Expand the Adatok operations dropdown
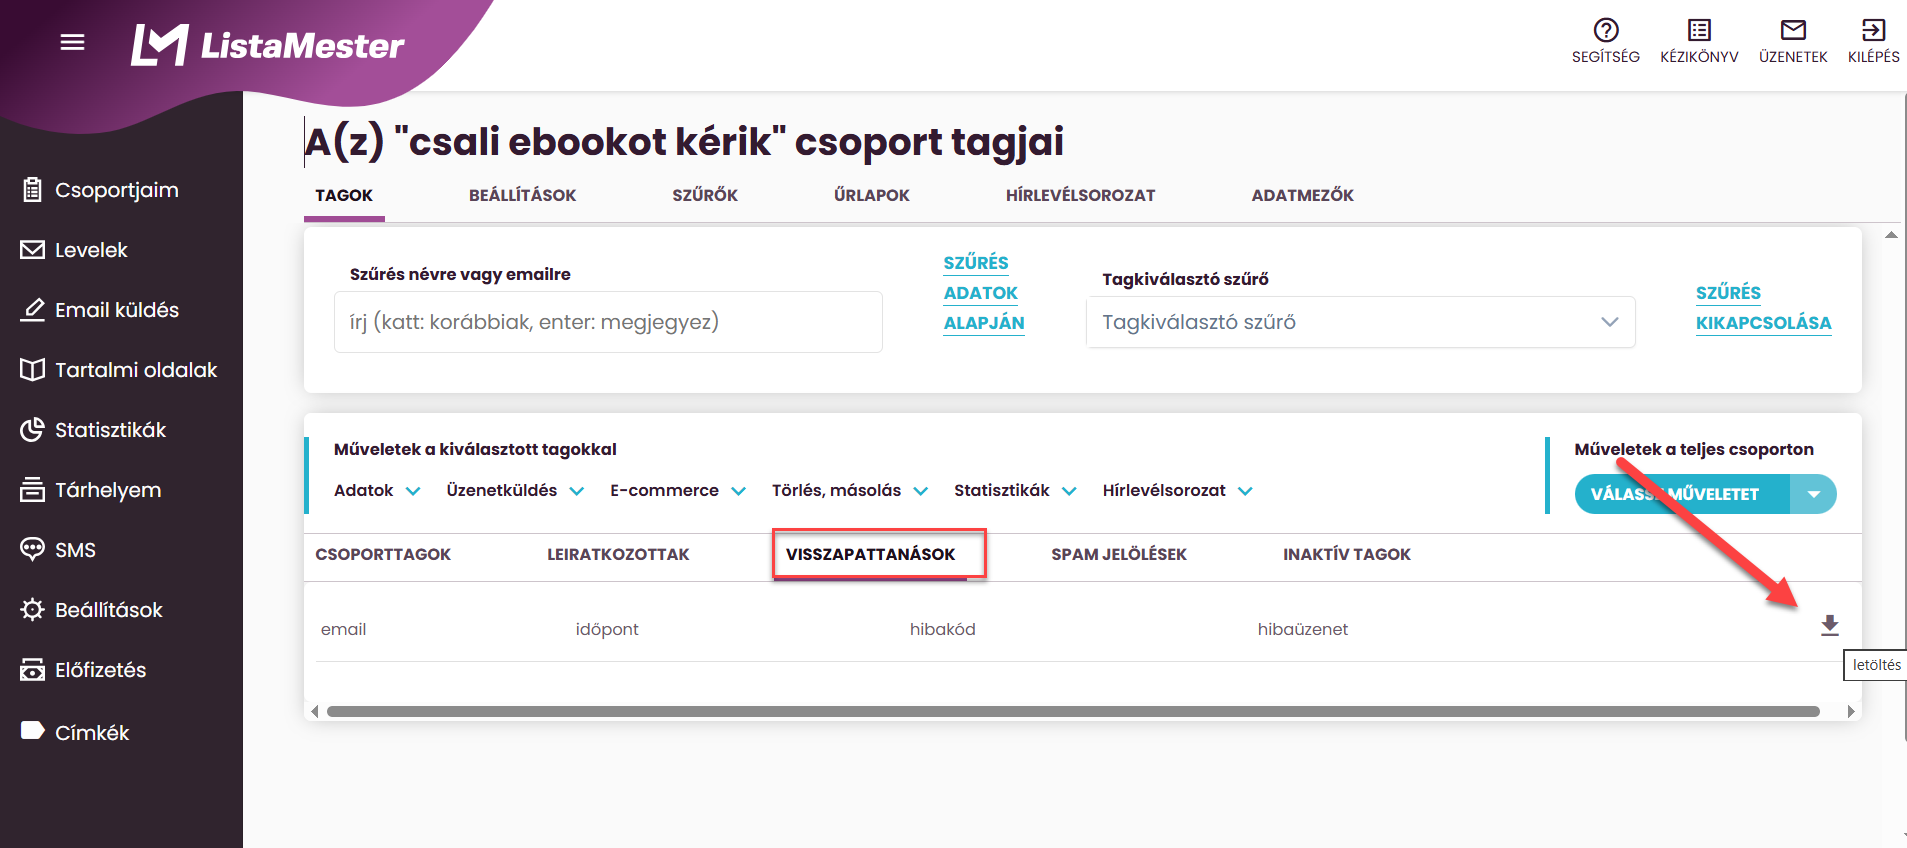The width and height of the screenshot is (1907, 848). point(377,490)
